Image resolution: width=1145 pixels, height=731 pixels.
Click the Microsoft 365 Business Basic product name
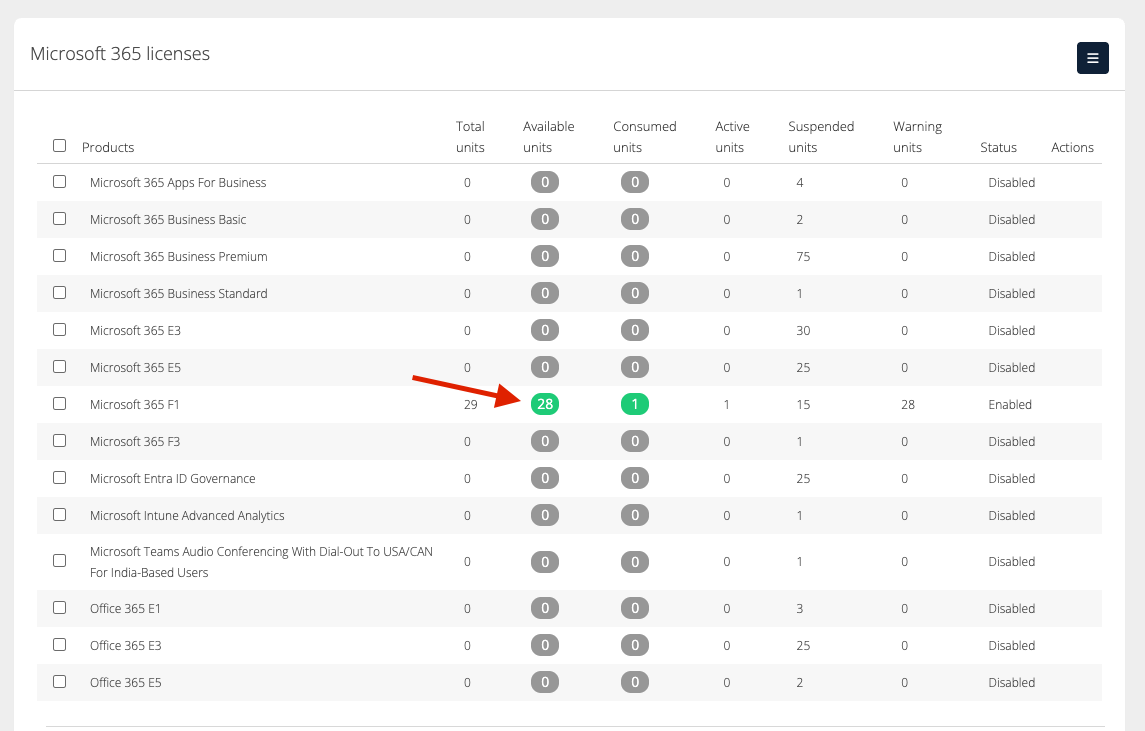(168, 220)
